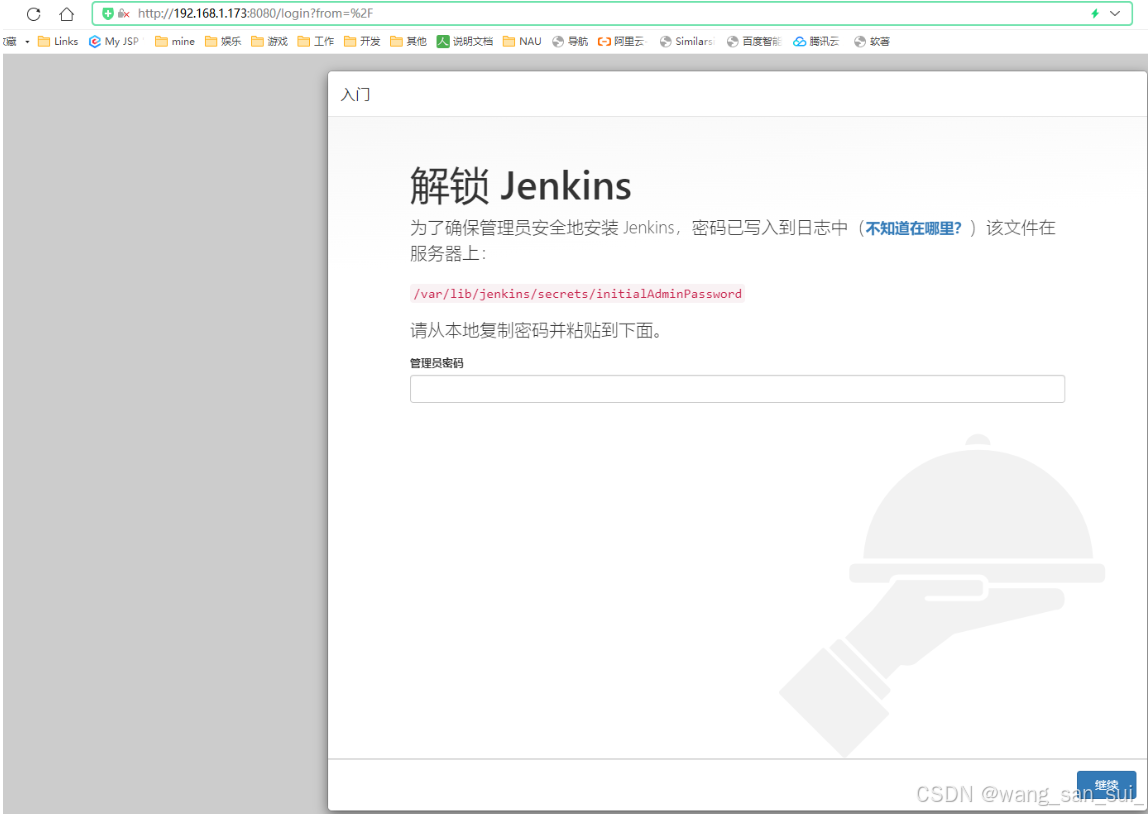The width and height of the screenshot is (1148, 814).
Task: Go to the browser home page icon
Action: [67, 14]
